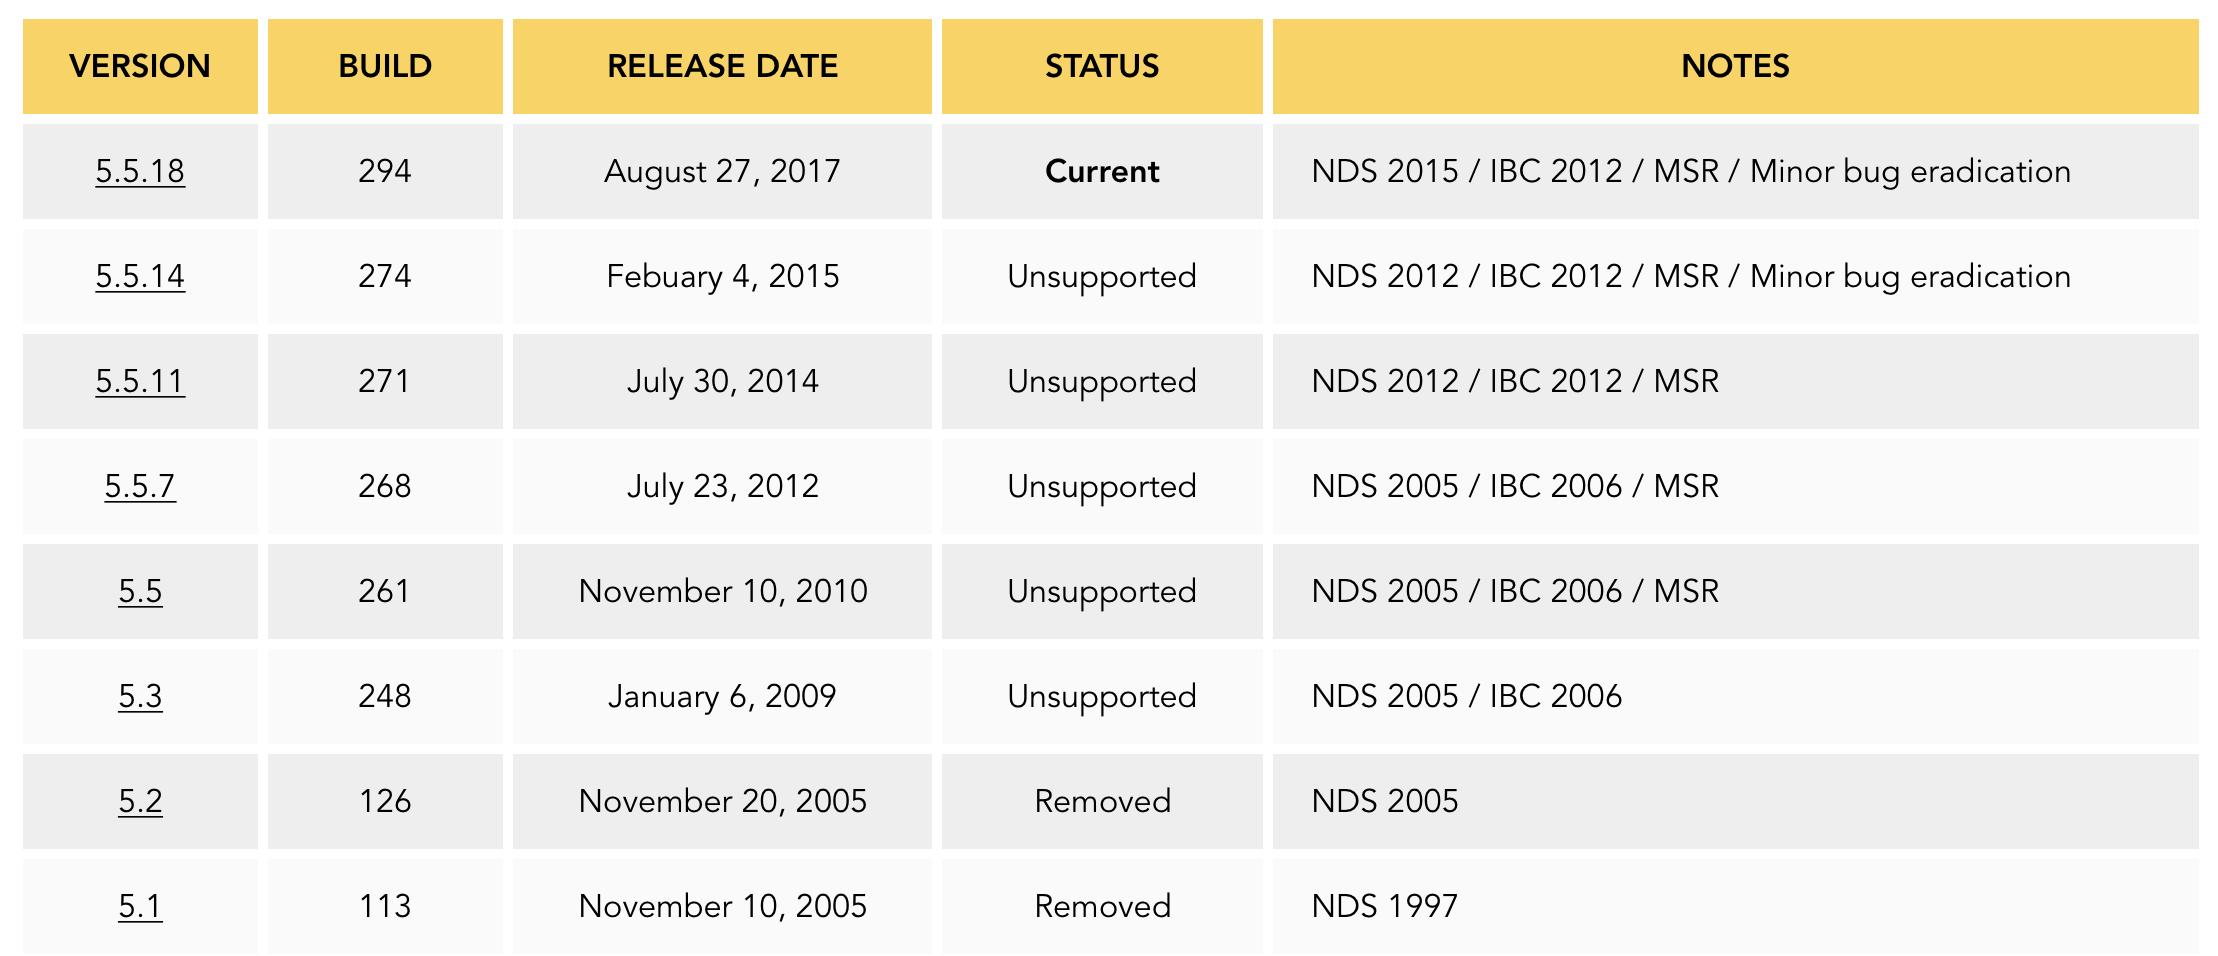Select the NDS 1997 notes cell

pos(1735,906)
